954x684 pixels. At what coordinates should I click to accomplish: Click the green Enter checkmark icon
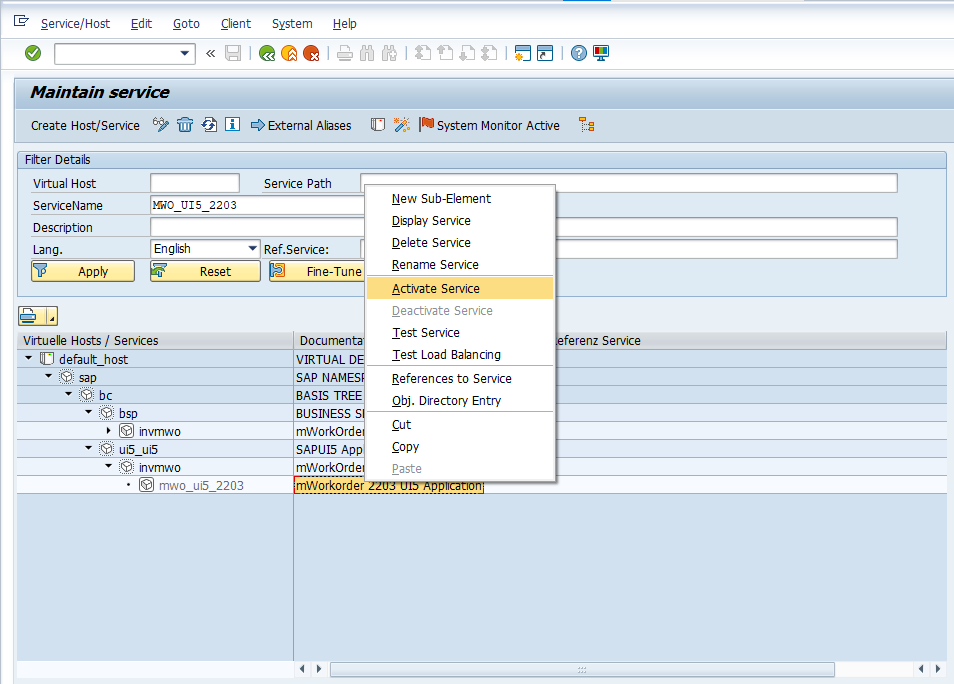[33, 53]
